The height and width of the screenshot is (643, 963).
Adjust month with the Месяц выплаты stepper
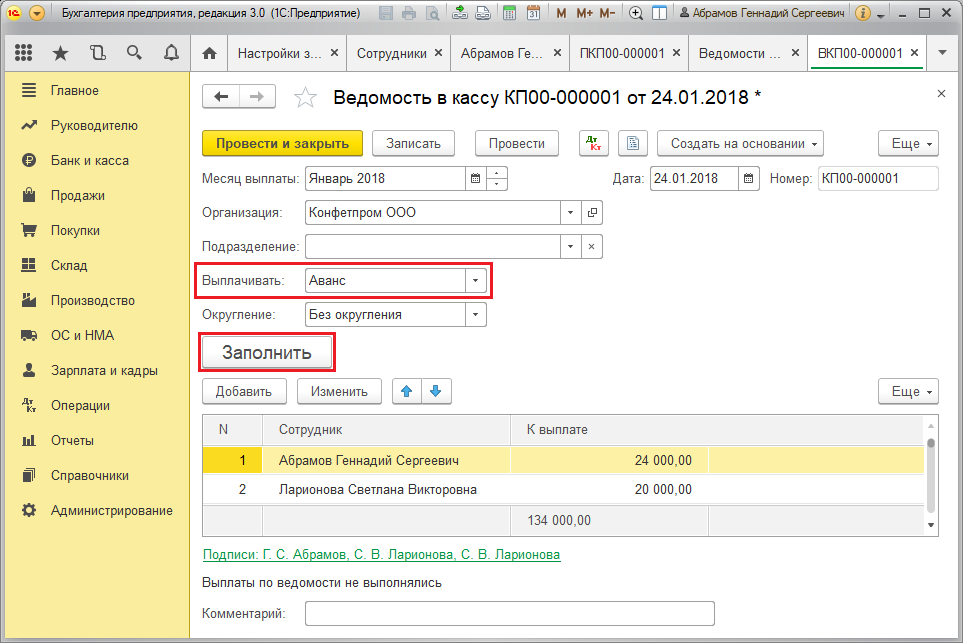496,179
